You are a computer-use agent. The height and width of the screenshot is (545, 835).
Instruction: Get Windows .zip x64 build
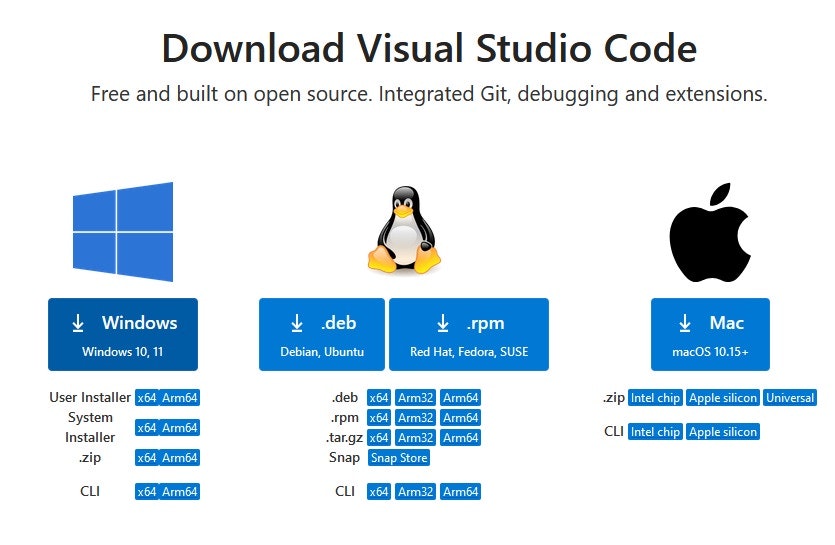[147, 458]
